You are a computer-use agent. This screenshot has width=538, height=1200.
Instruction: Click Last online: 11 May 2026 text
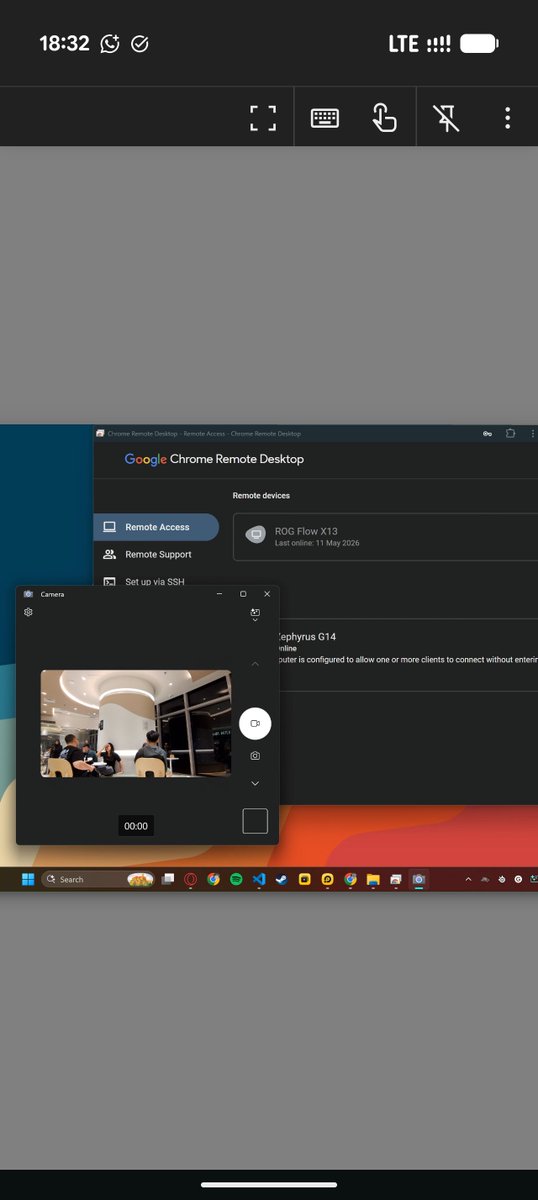pyautogui.click(x=317, y=543)
